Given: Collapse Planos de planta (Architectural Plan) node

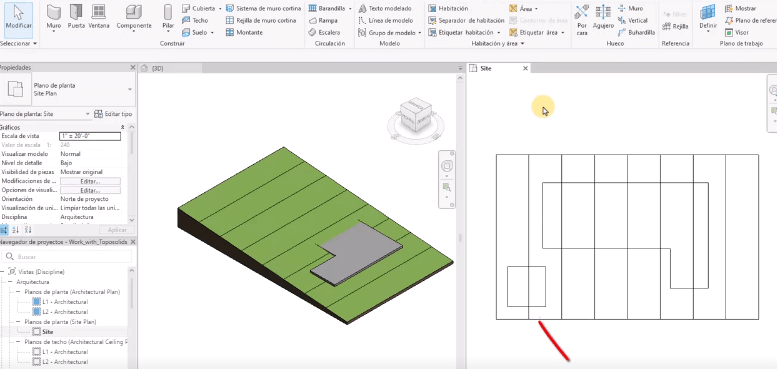Looking at the screenshot, I should tap(19, 292).
